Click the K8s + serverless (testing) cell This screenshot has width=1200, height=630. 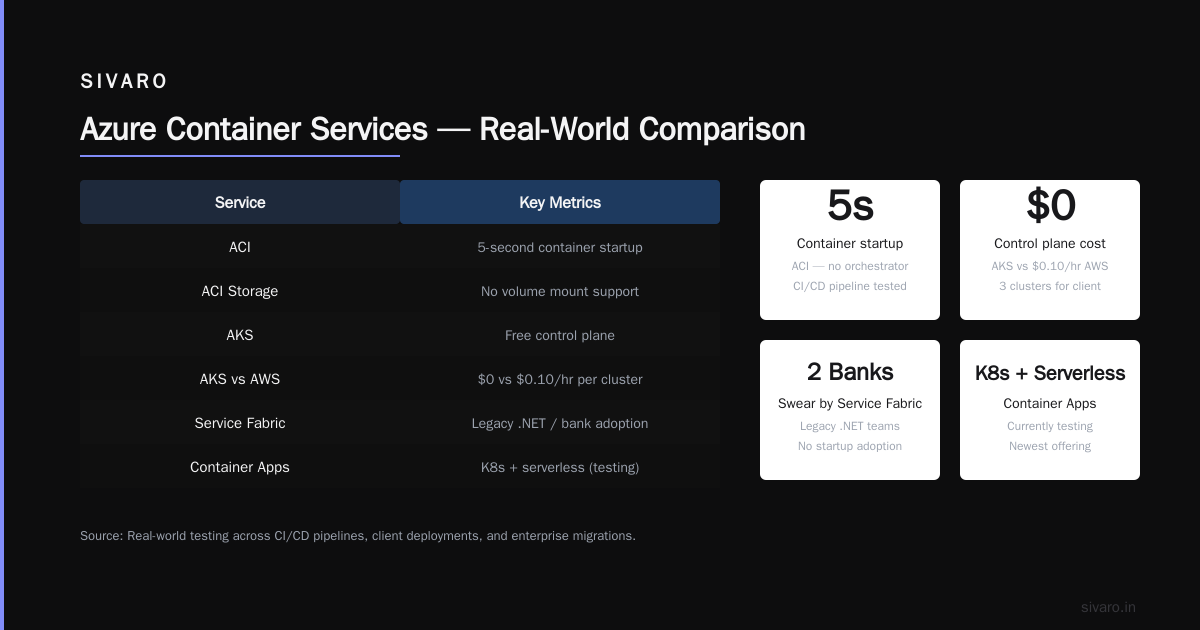[560, 467]
